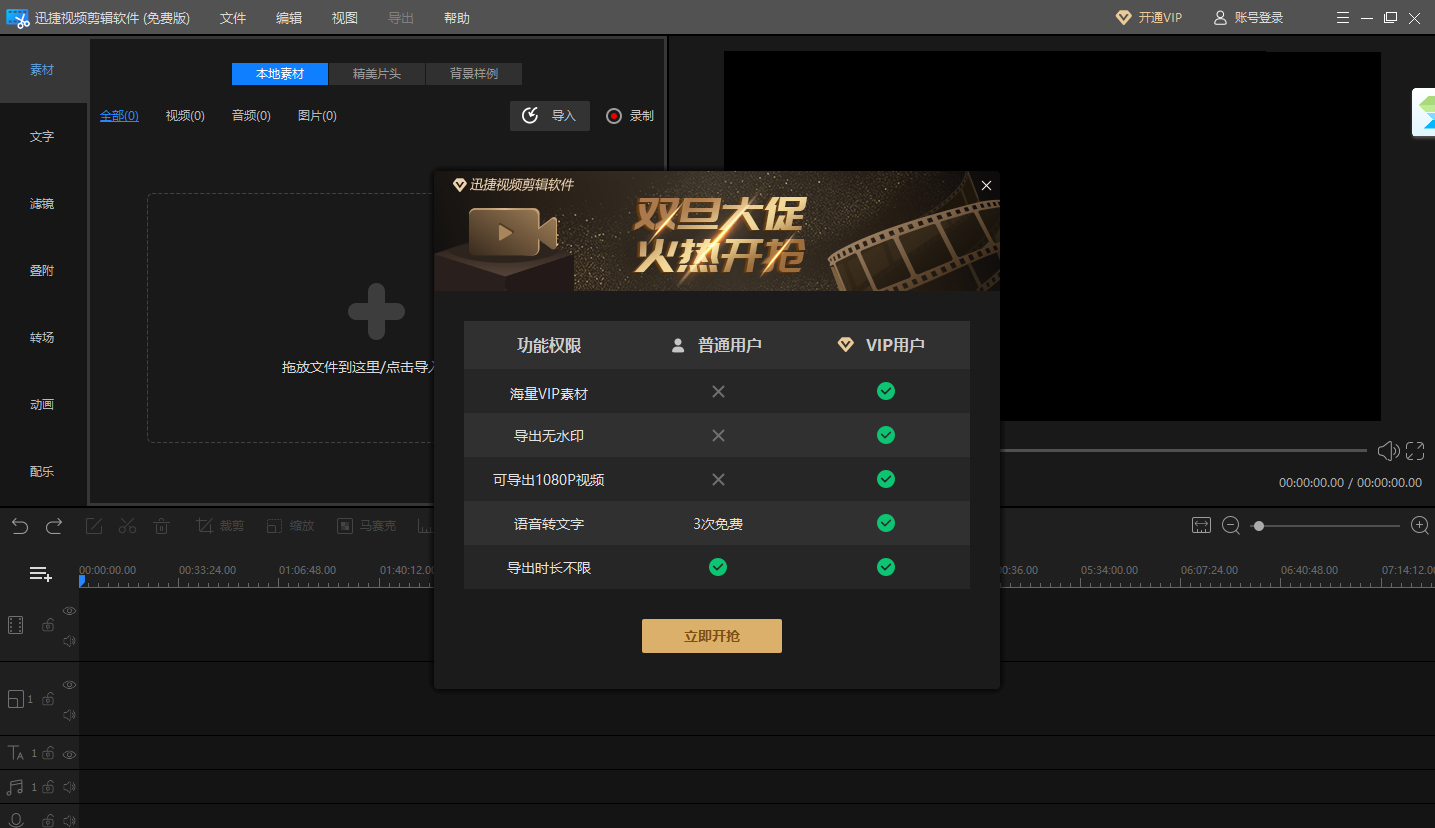The height and width of the screenshot is (828, 1435).
Task: Click the picture-in-picture track icon
Action: click(15, 699)
